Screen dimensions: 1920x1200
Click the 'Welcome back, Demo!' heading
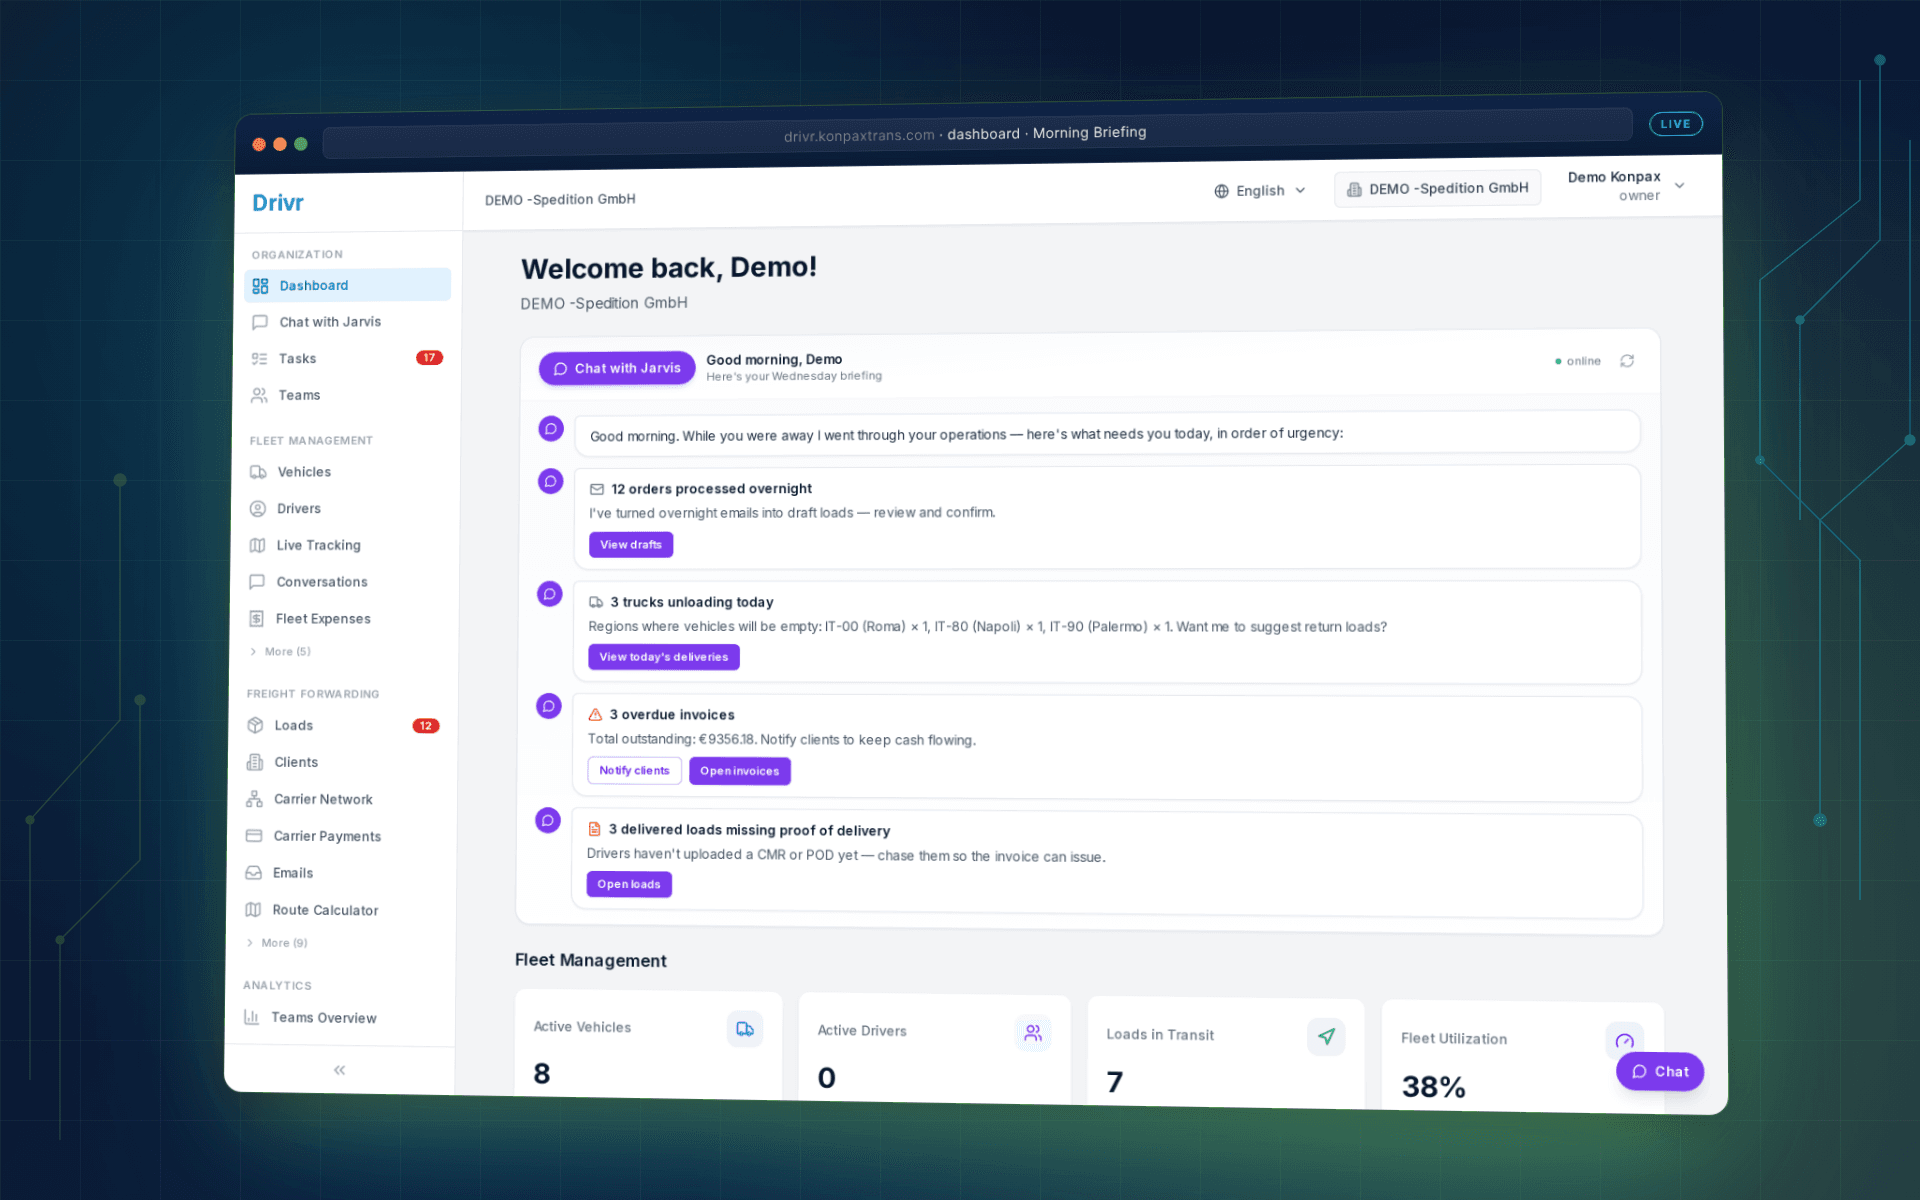pyautogui.click(x=669, y=268)
